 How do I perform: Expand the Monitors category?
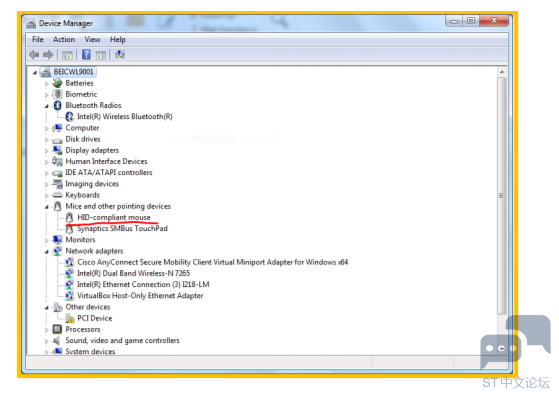point(46,240)
